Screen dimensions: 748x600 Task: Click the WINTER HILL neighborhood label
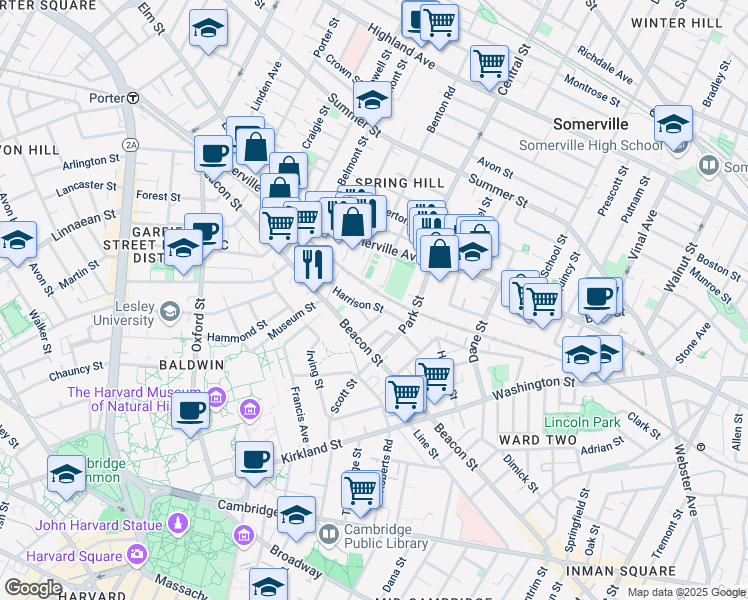pos(676,23)
